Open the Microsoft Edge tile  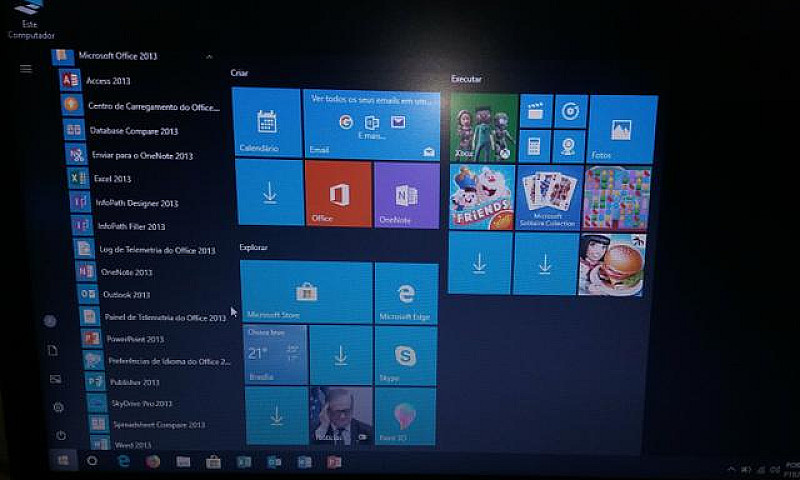(x=406, y=294)
